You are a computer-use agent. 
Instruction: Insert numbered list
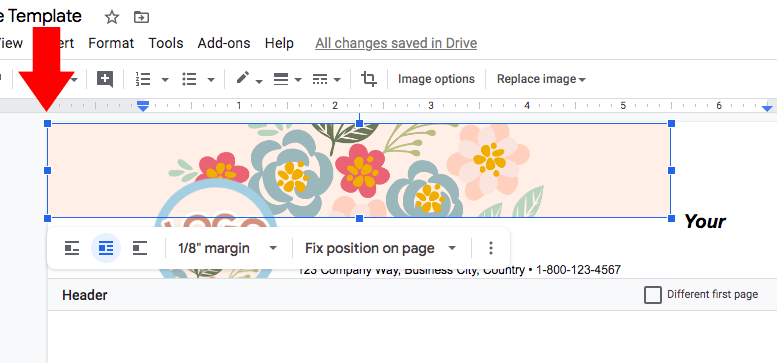tap(143, 79)
